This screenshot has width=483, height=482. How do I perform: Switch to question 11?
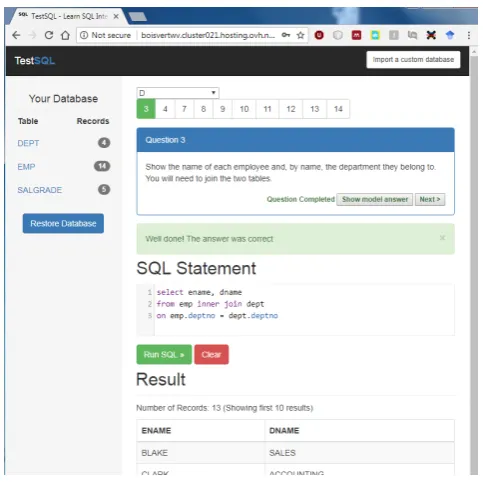(x=268, y=109)
